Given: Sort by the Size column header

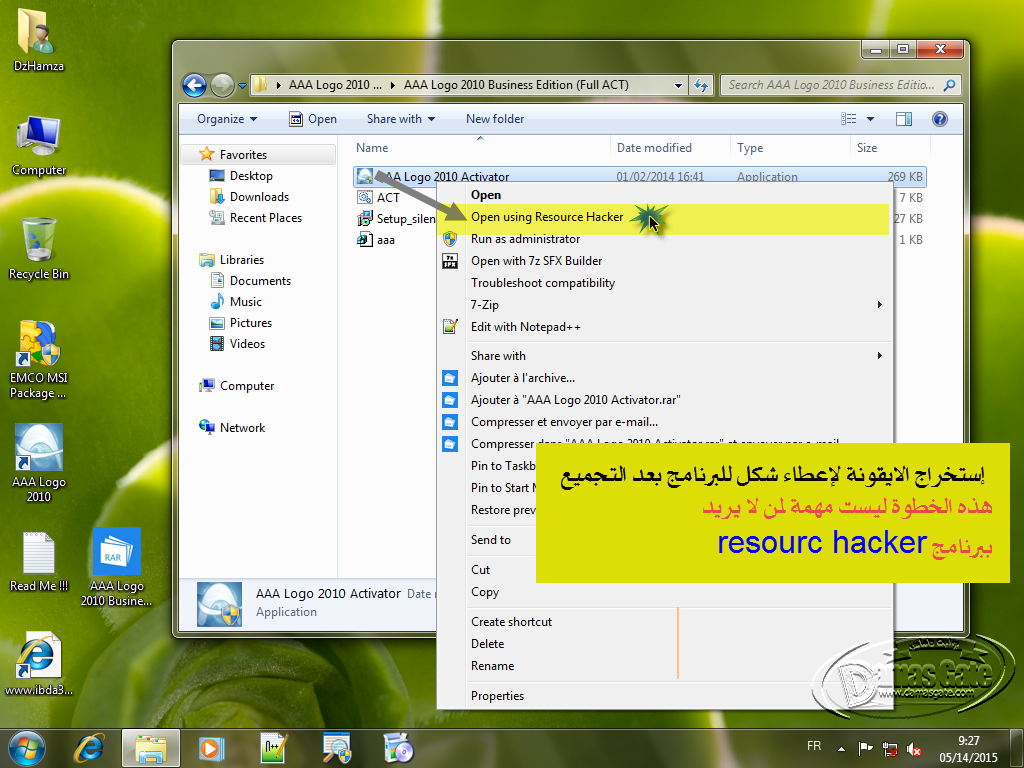Looking at the screenshot, I should point(889,148).
